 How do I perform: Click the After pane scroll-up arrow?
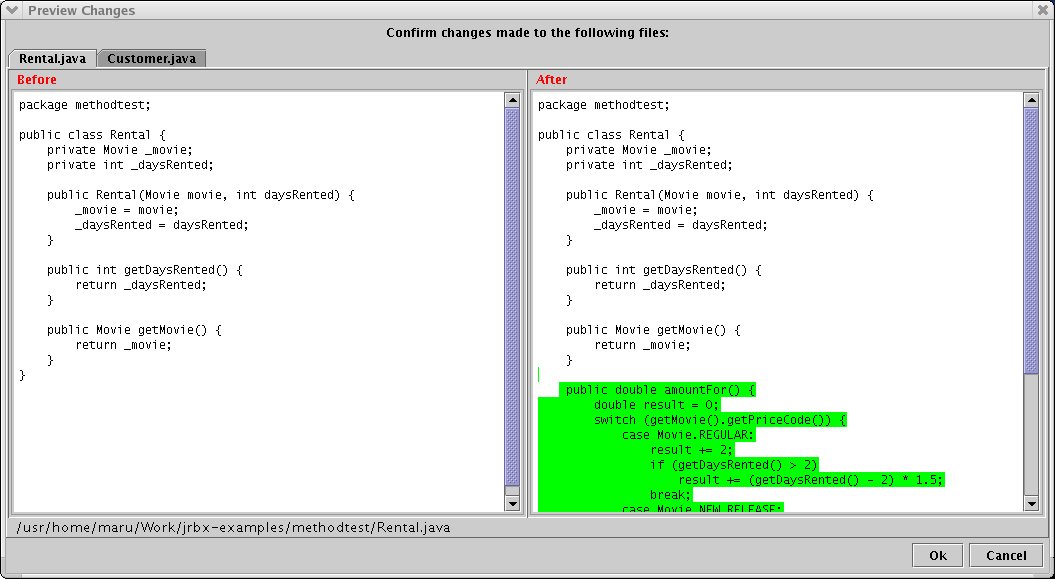coord(1031,101)
